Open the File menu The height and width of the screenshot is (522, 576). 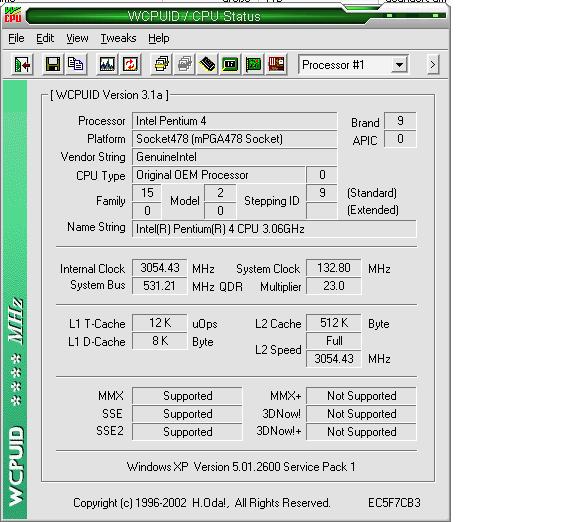pos(16,38)
